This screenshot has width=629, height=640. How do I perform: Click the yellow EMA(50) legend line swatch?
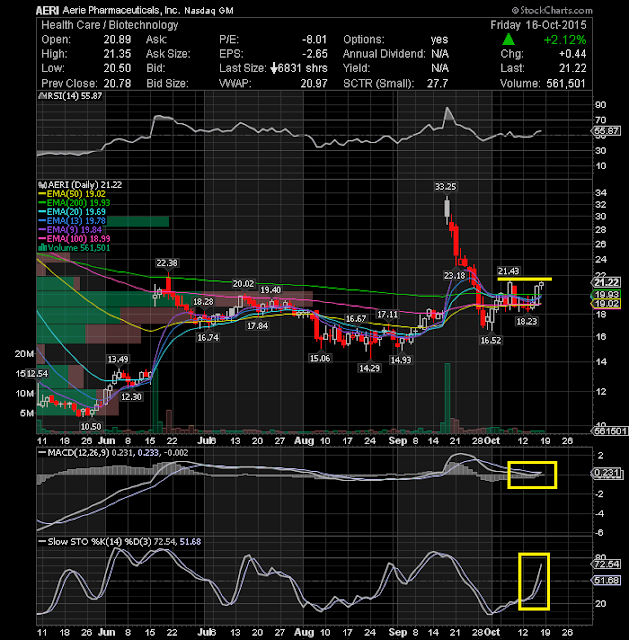click(x=42, y=194)
